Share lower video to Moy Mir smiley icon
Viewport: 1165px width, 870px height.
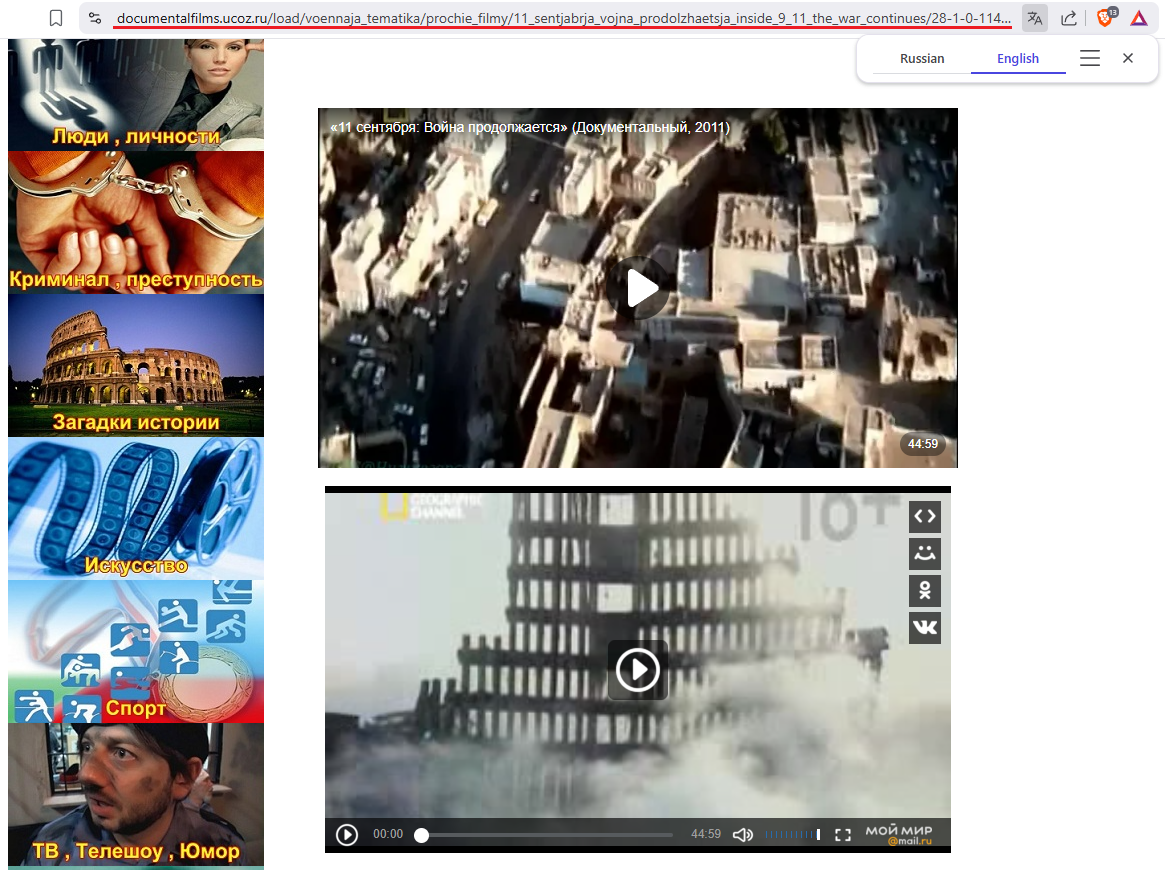tap(925, 554)
